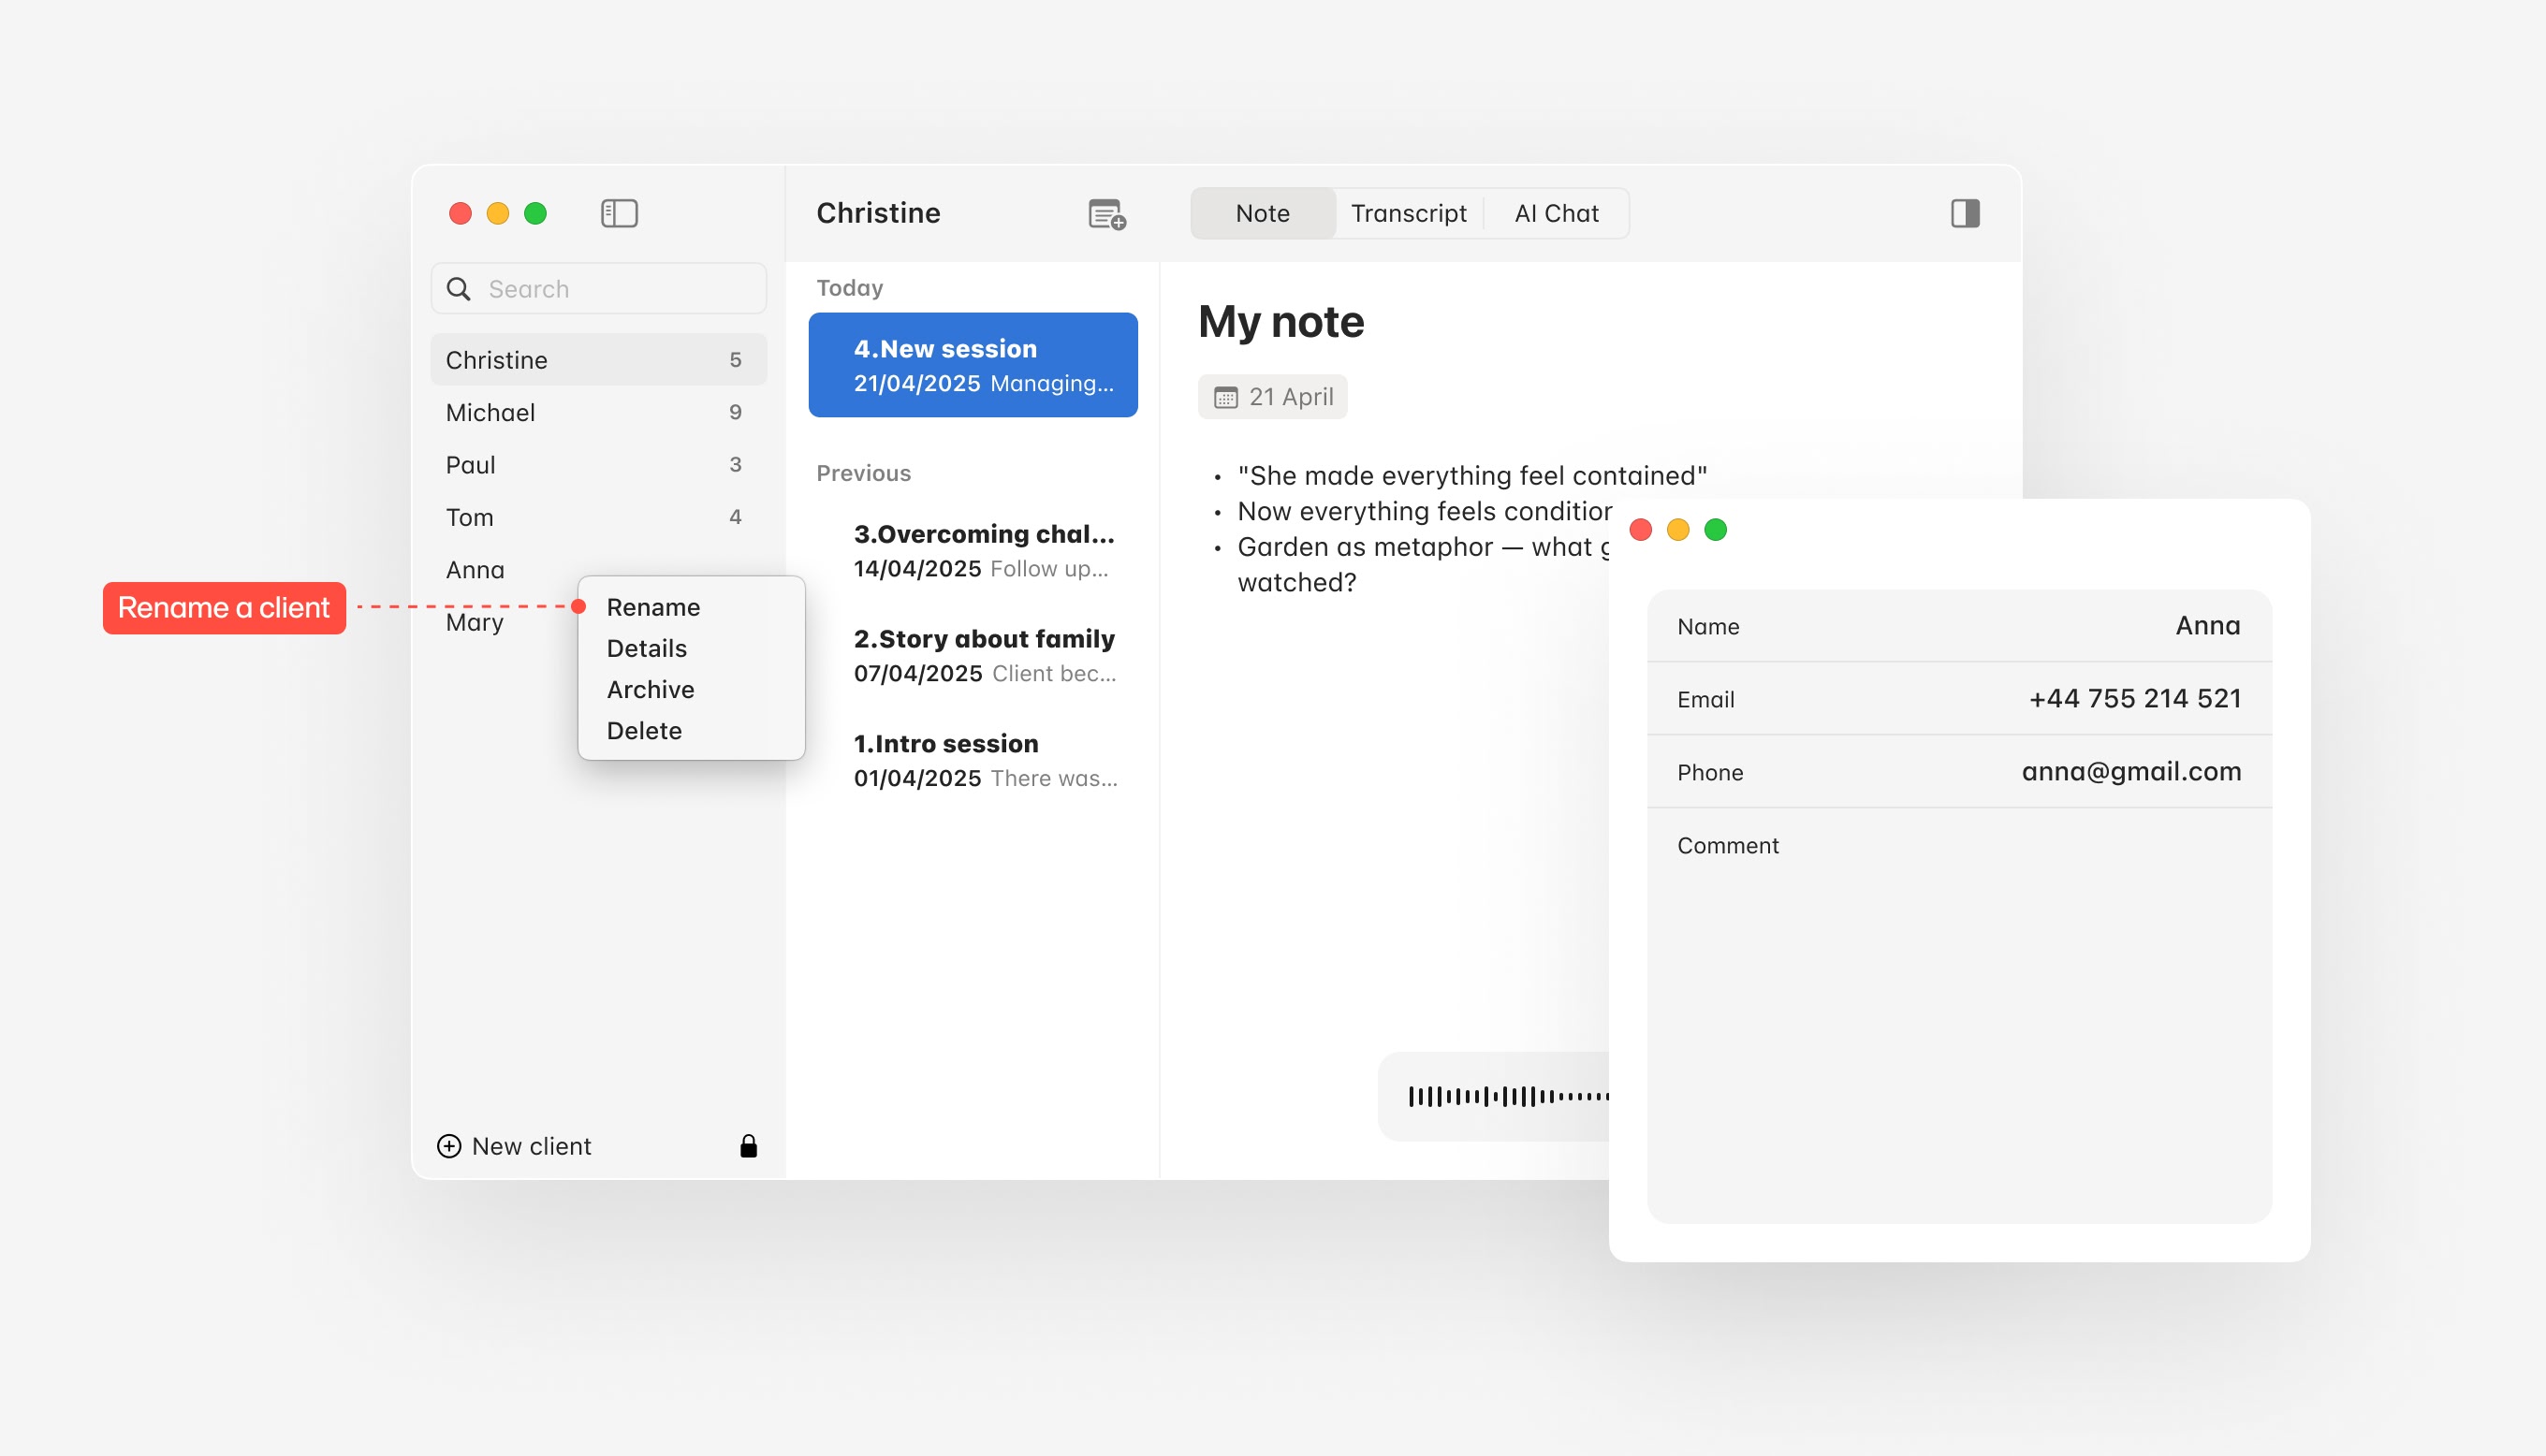
Task: Click the calendar icon on the date chip
Action: [1225, 398]
